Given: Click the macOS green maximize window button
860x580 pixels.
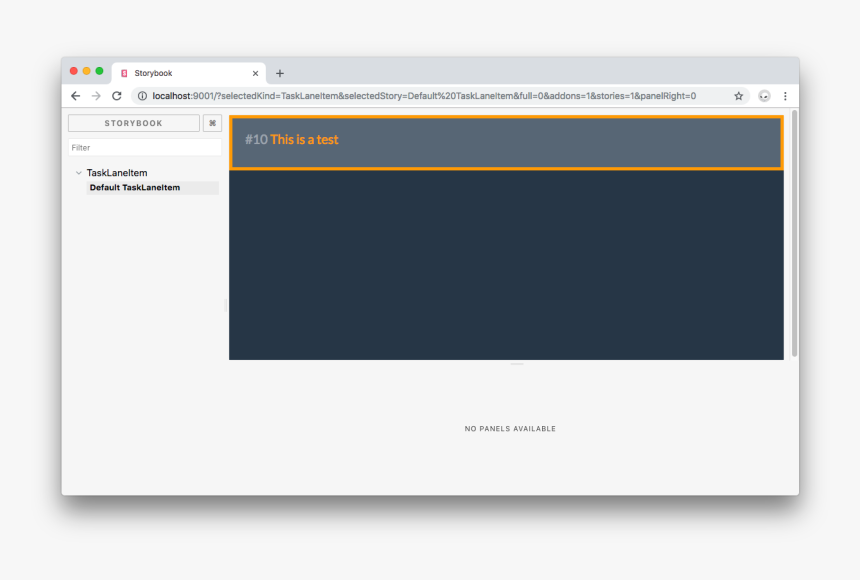Looking at the screenshot, I should [x=99, y=71].
